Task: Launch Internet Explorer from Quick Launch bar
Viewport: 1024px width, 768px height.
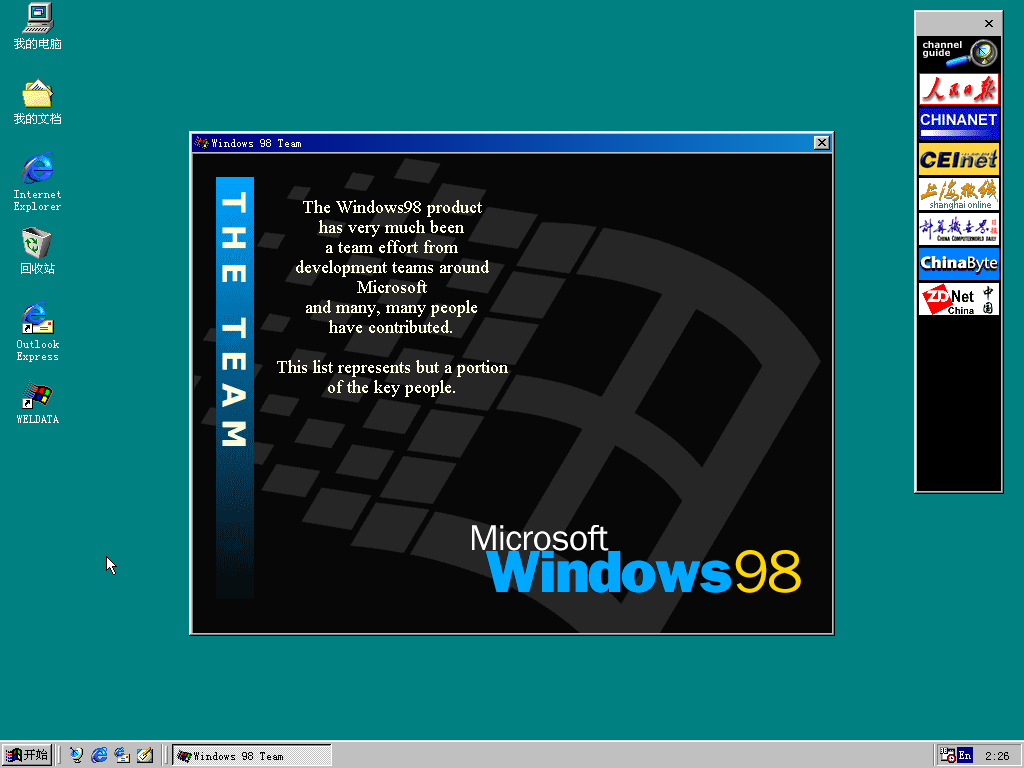Action: 99,755
